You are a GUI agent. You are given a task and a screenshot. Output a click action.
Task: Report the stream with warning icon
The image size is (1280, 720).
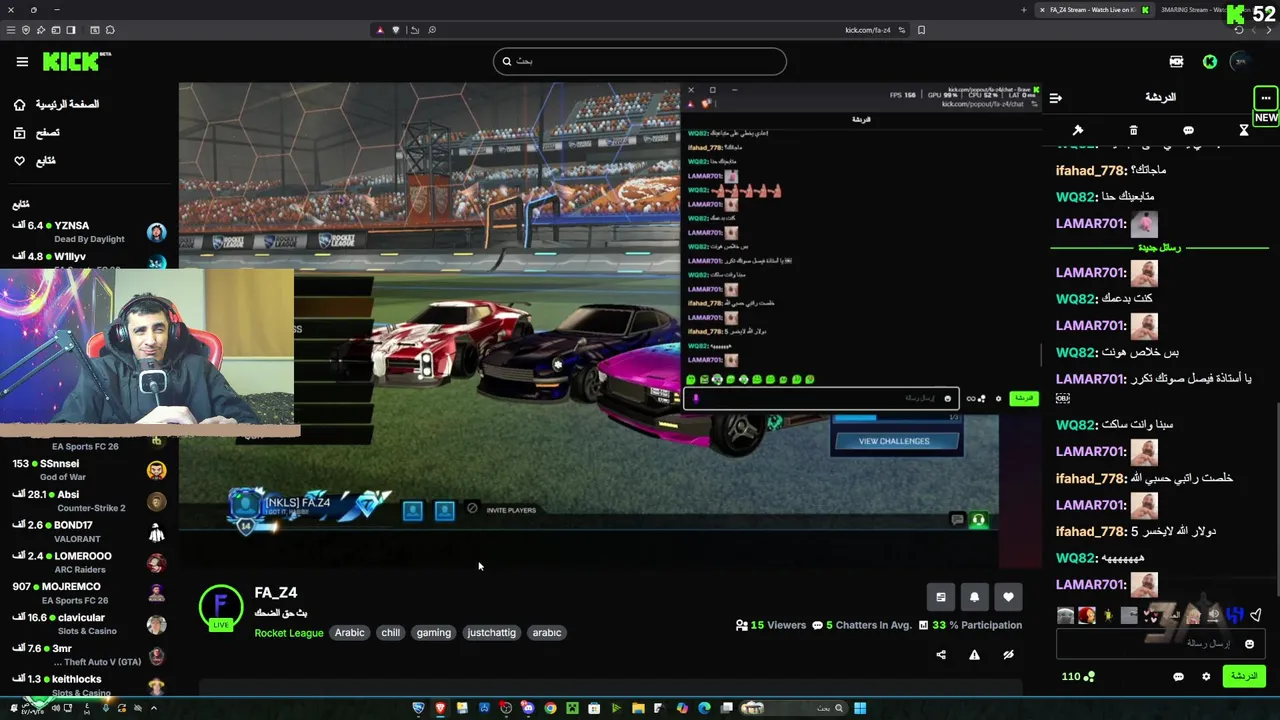click(x=974, y=655)
